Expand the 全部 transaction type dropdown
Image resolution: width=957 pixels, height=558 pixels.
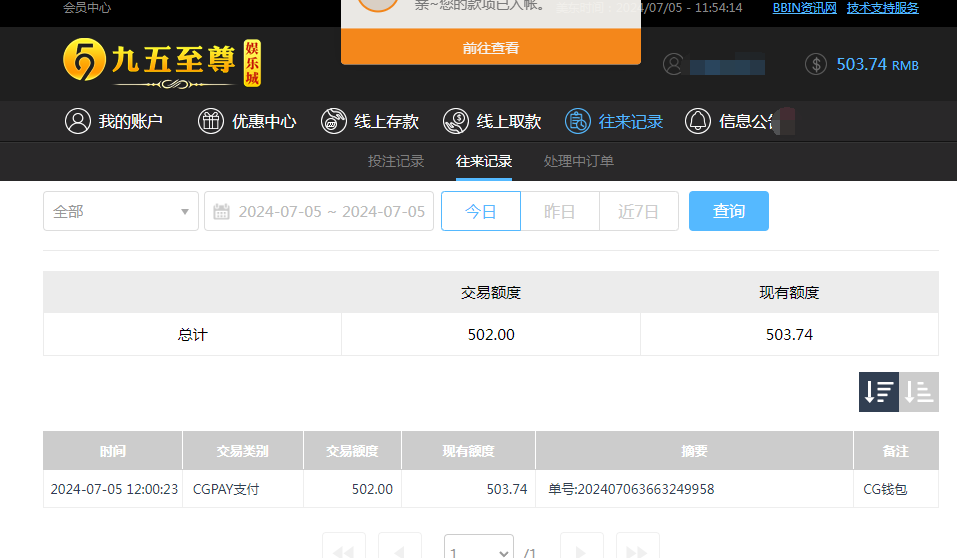[121, 211]
